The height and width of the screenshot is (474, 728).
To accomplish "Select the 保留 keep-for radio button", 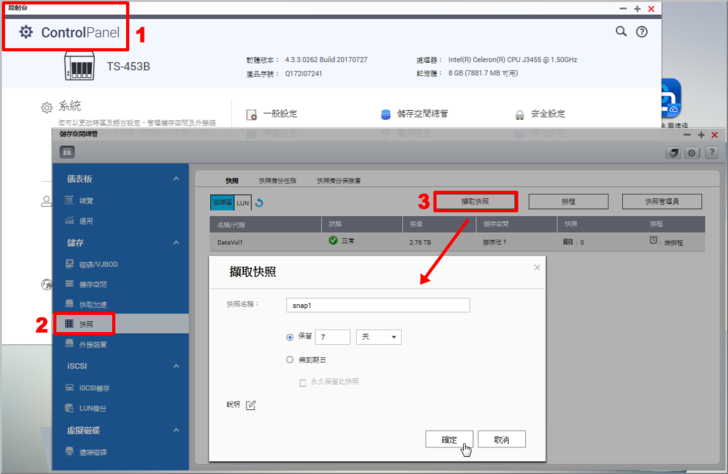I will click(x=290, y=338).
